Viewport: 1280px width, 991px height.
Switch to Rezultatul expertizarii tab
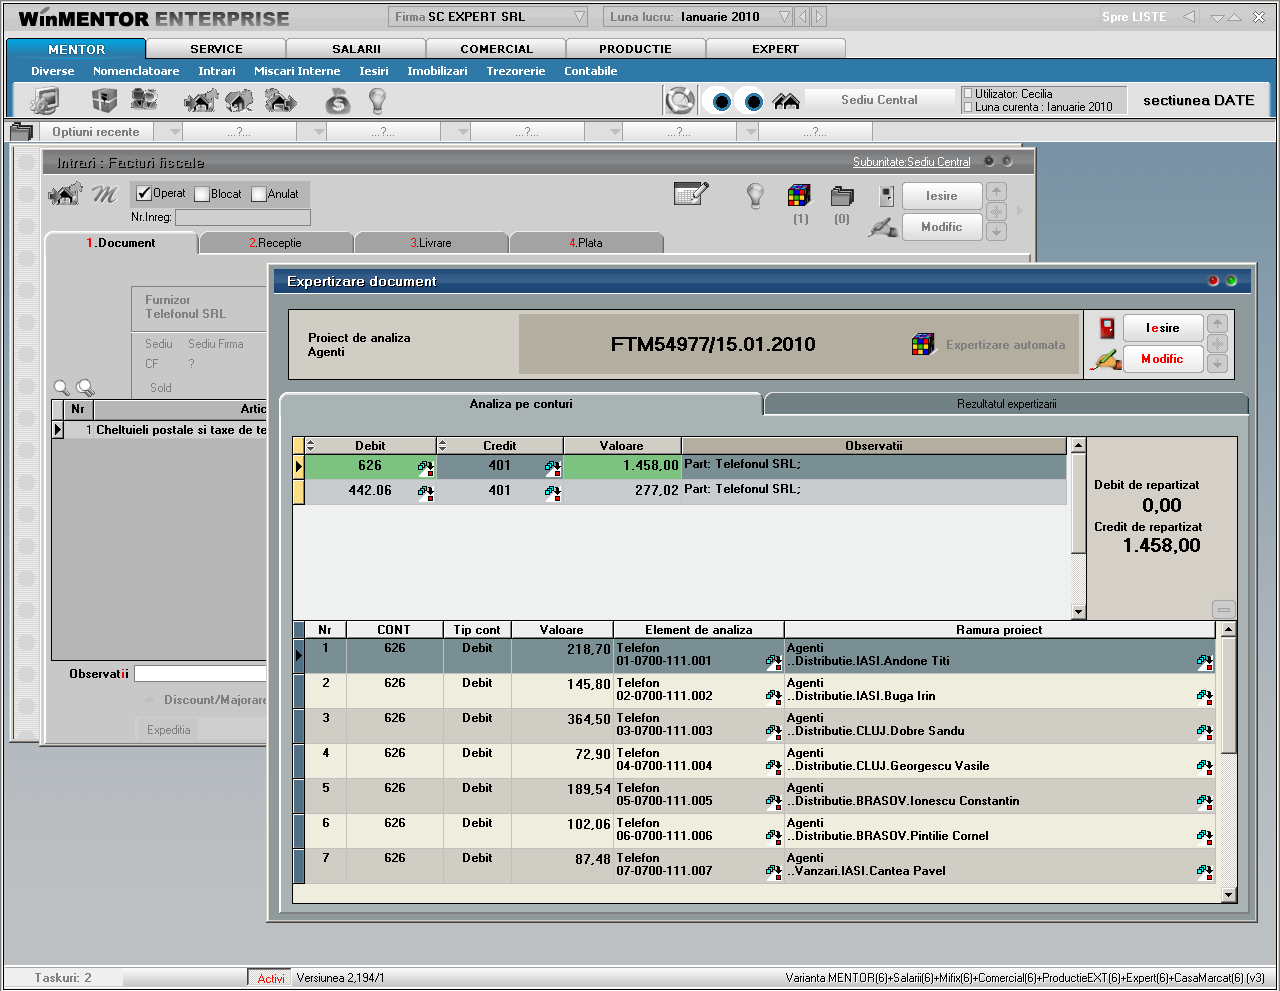coord(1006,404)
